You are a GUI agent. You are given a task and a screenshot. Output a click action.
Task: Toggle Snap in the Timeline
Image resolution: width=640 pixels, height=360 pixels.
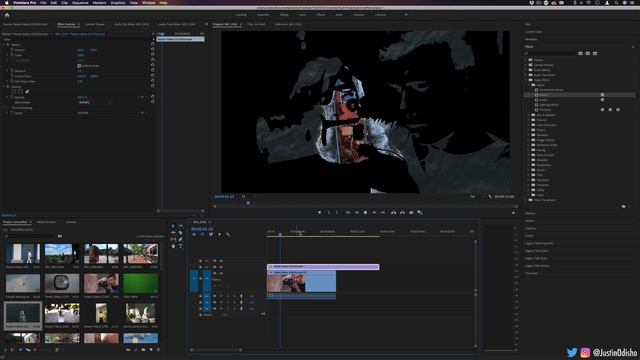tap(202, 234)
